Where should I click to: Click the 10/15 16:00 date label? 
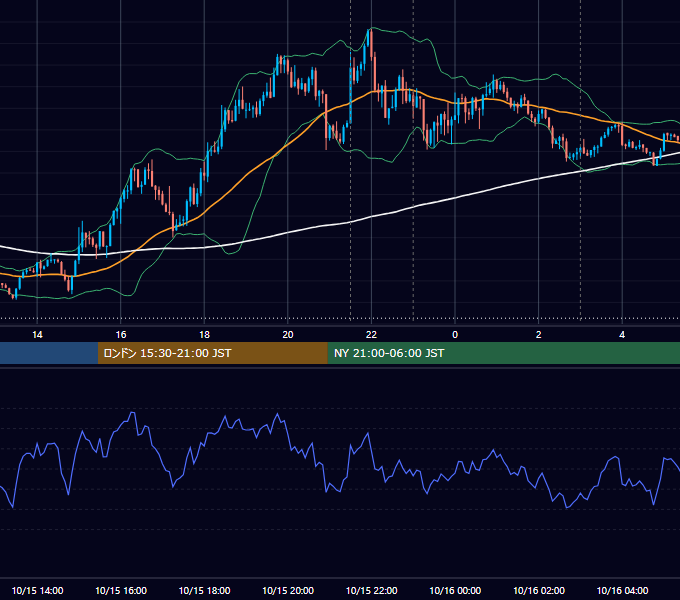(x=121, y=590)
